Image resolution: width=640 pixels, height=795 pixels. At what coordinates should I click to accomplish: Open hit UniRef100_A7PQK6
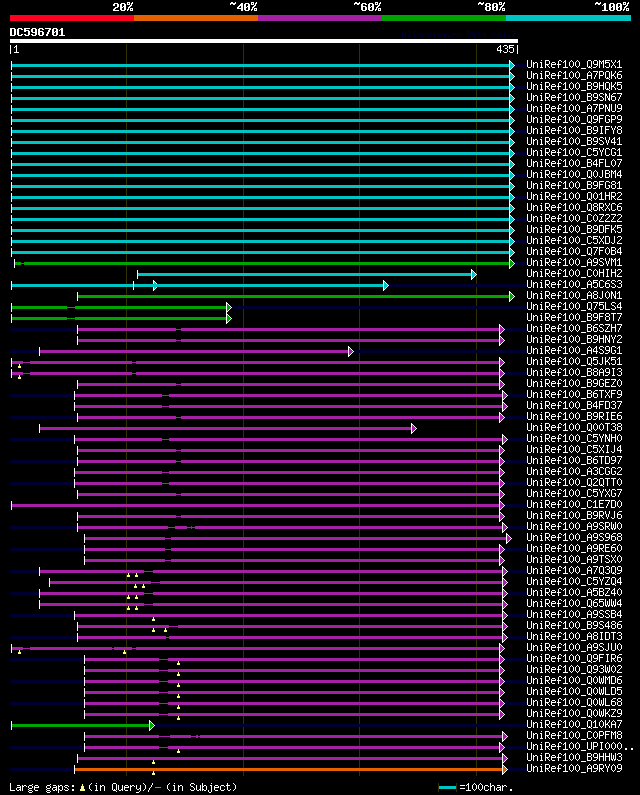tap(574, 76)
